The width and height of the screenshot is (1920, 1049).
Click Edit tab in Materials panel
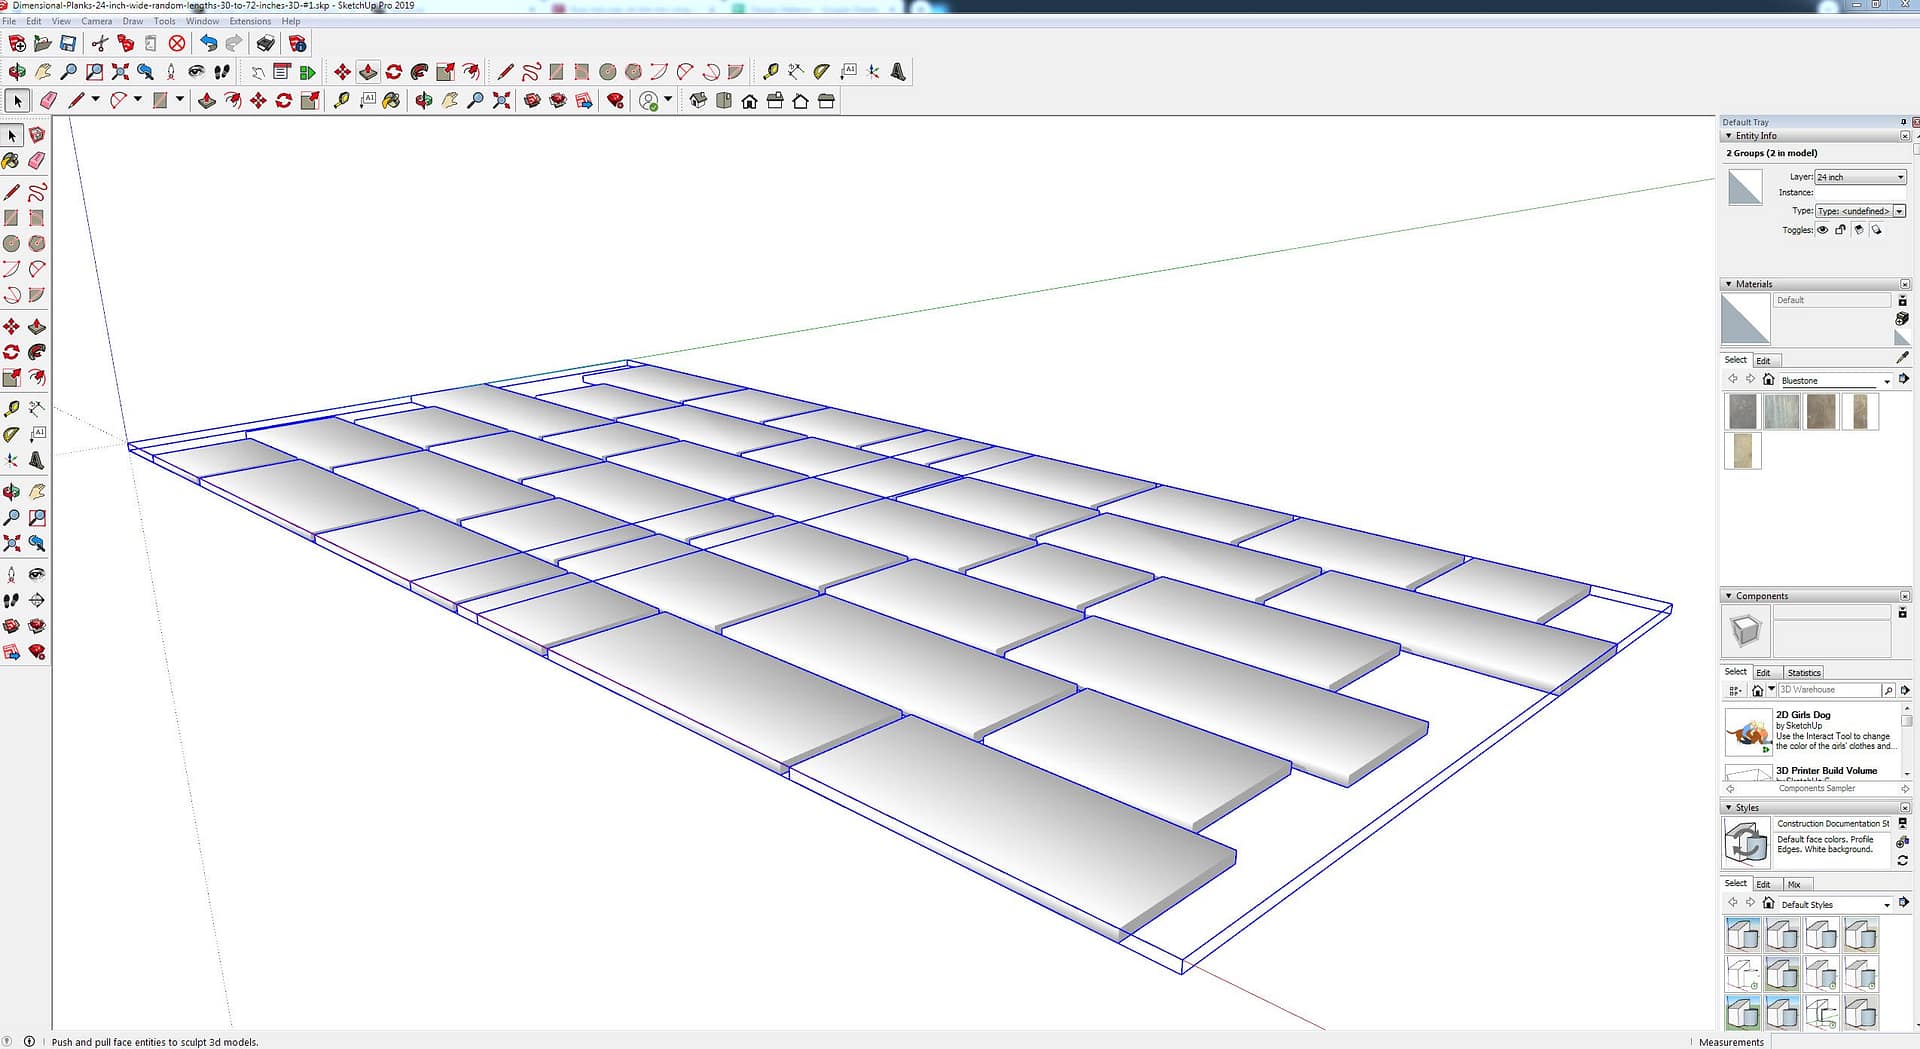pos(1763,361)
